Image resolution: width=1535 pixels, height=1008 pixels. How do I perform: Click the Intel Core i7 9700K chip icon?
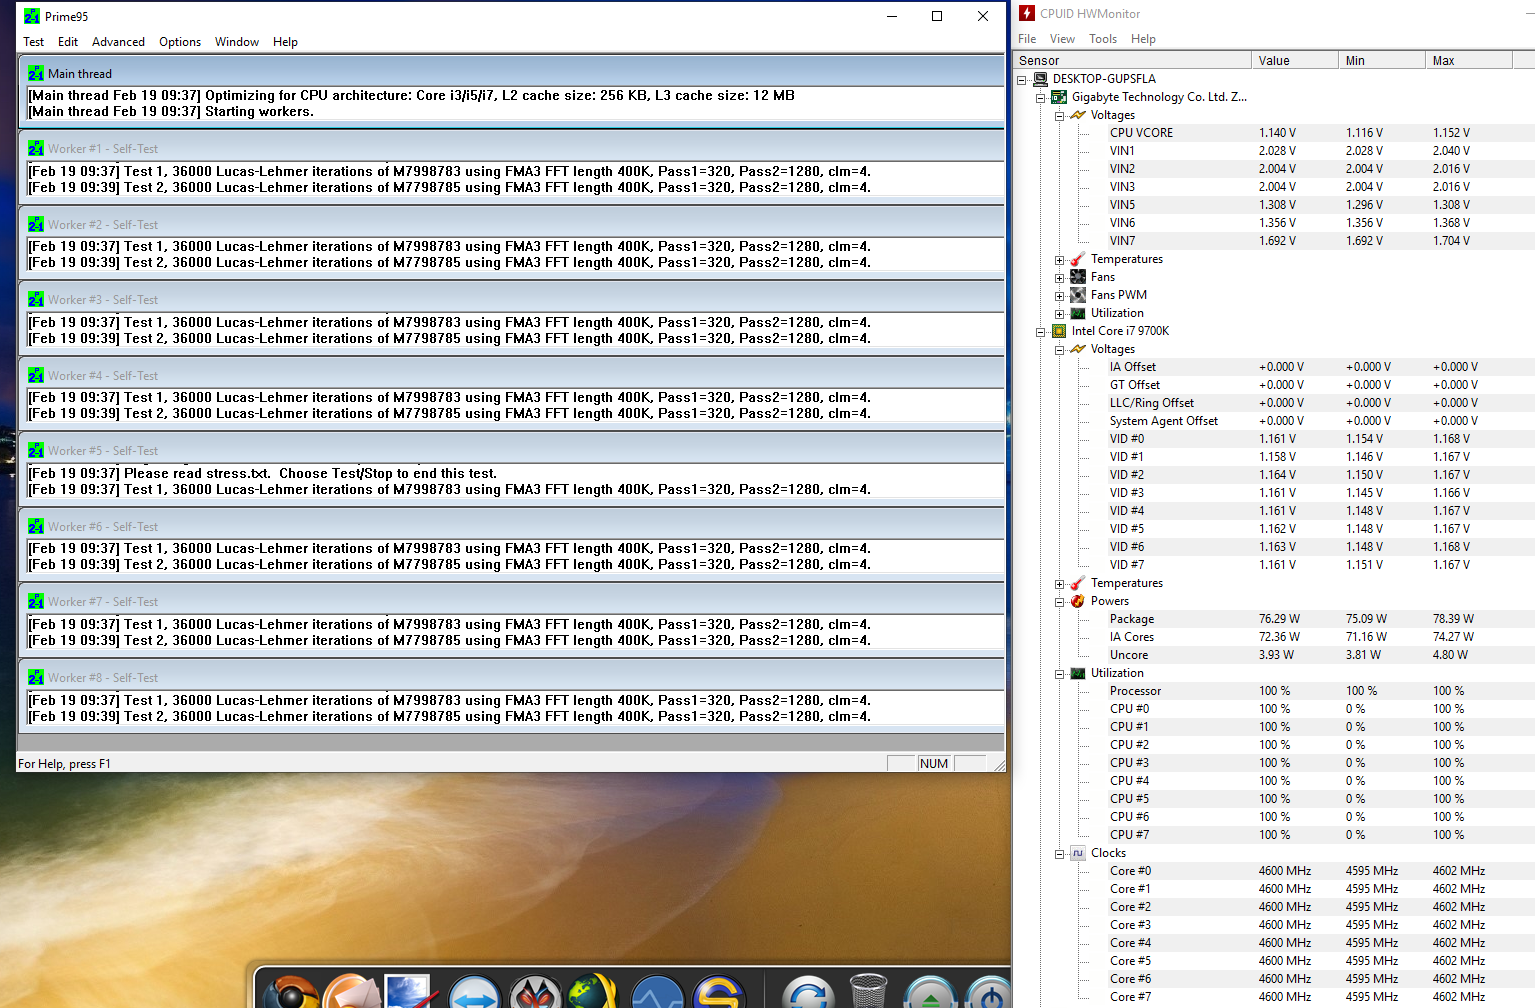click(x=1059, y=331)
